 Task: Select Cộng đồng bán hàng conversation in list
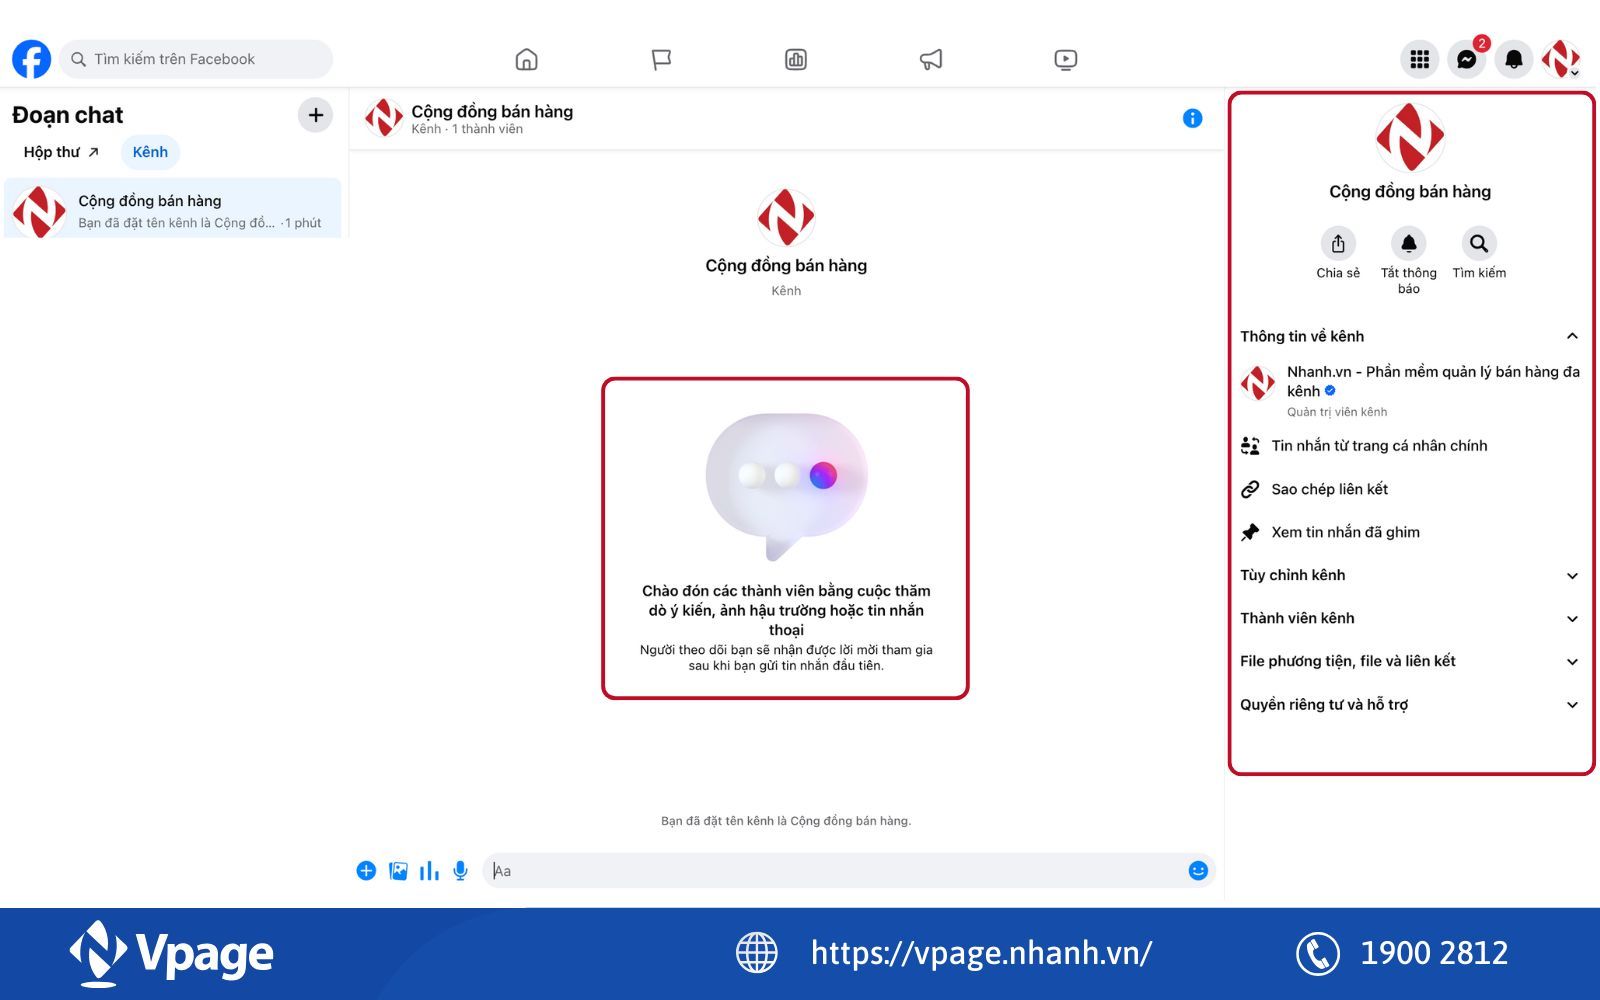173,209
